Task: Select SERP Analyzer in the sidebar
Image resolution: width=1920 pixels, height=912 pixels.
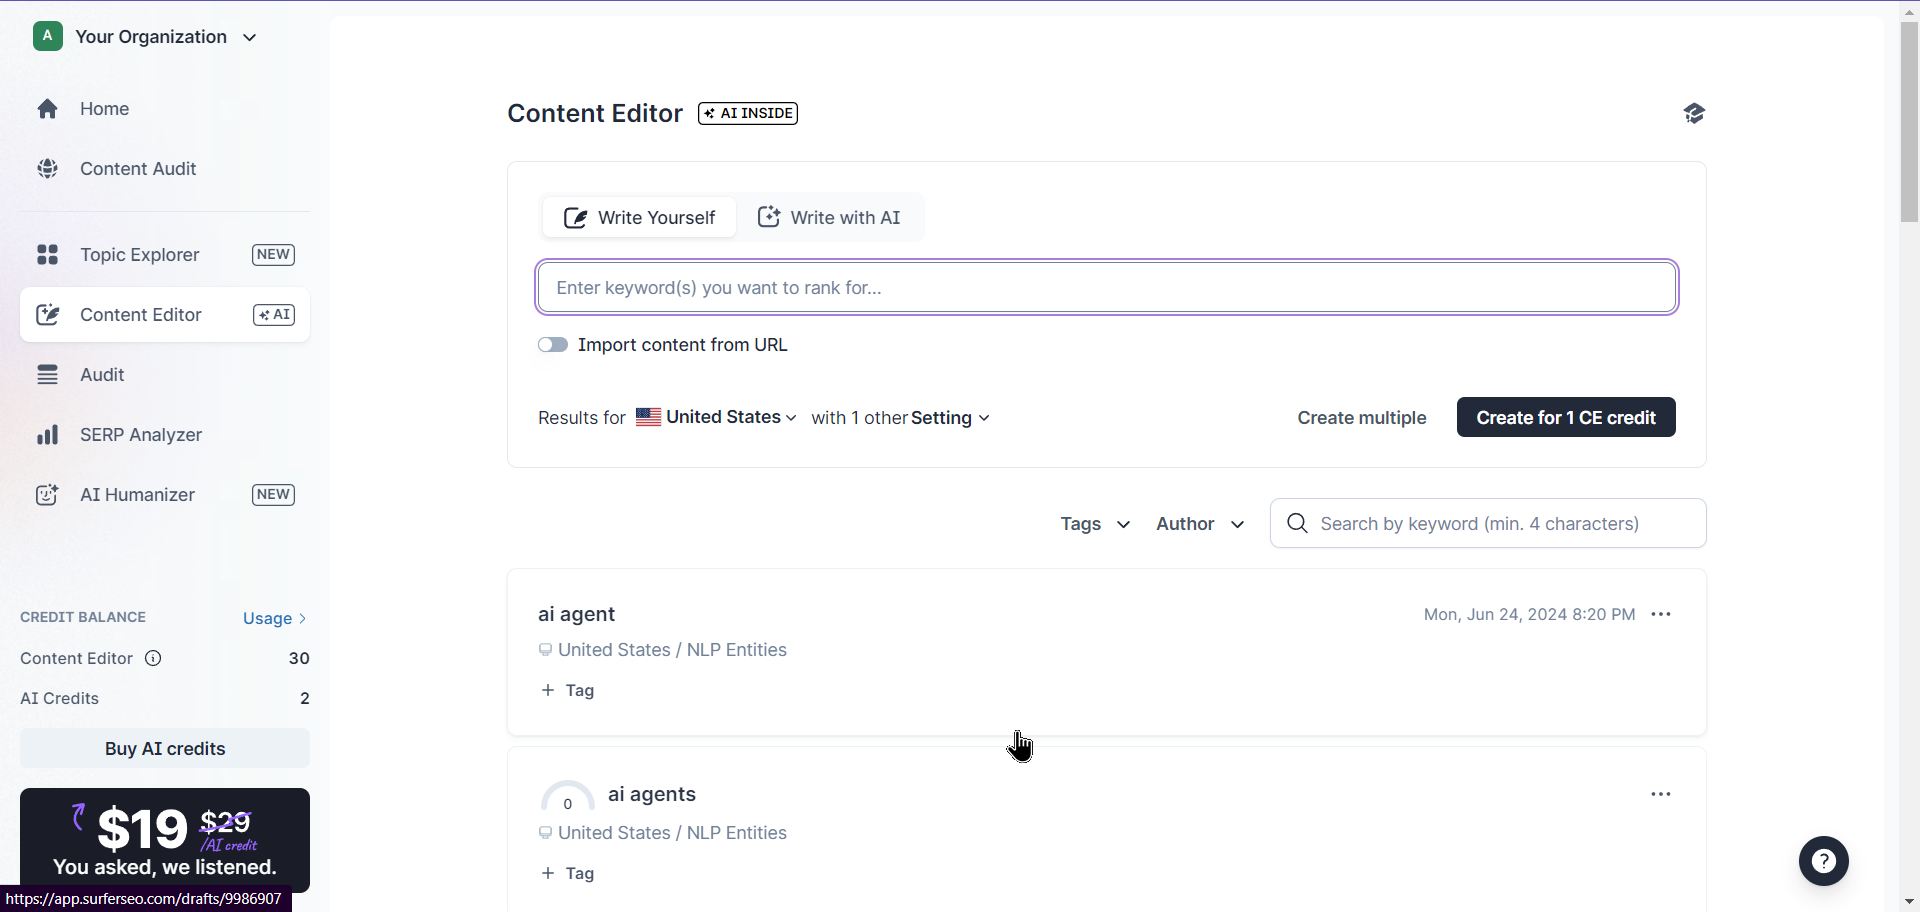Action: (140, 434)
